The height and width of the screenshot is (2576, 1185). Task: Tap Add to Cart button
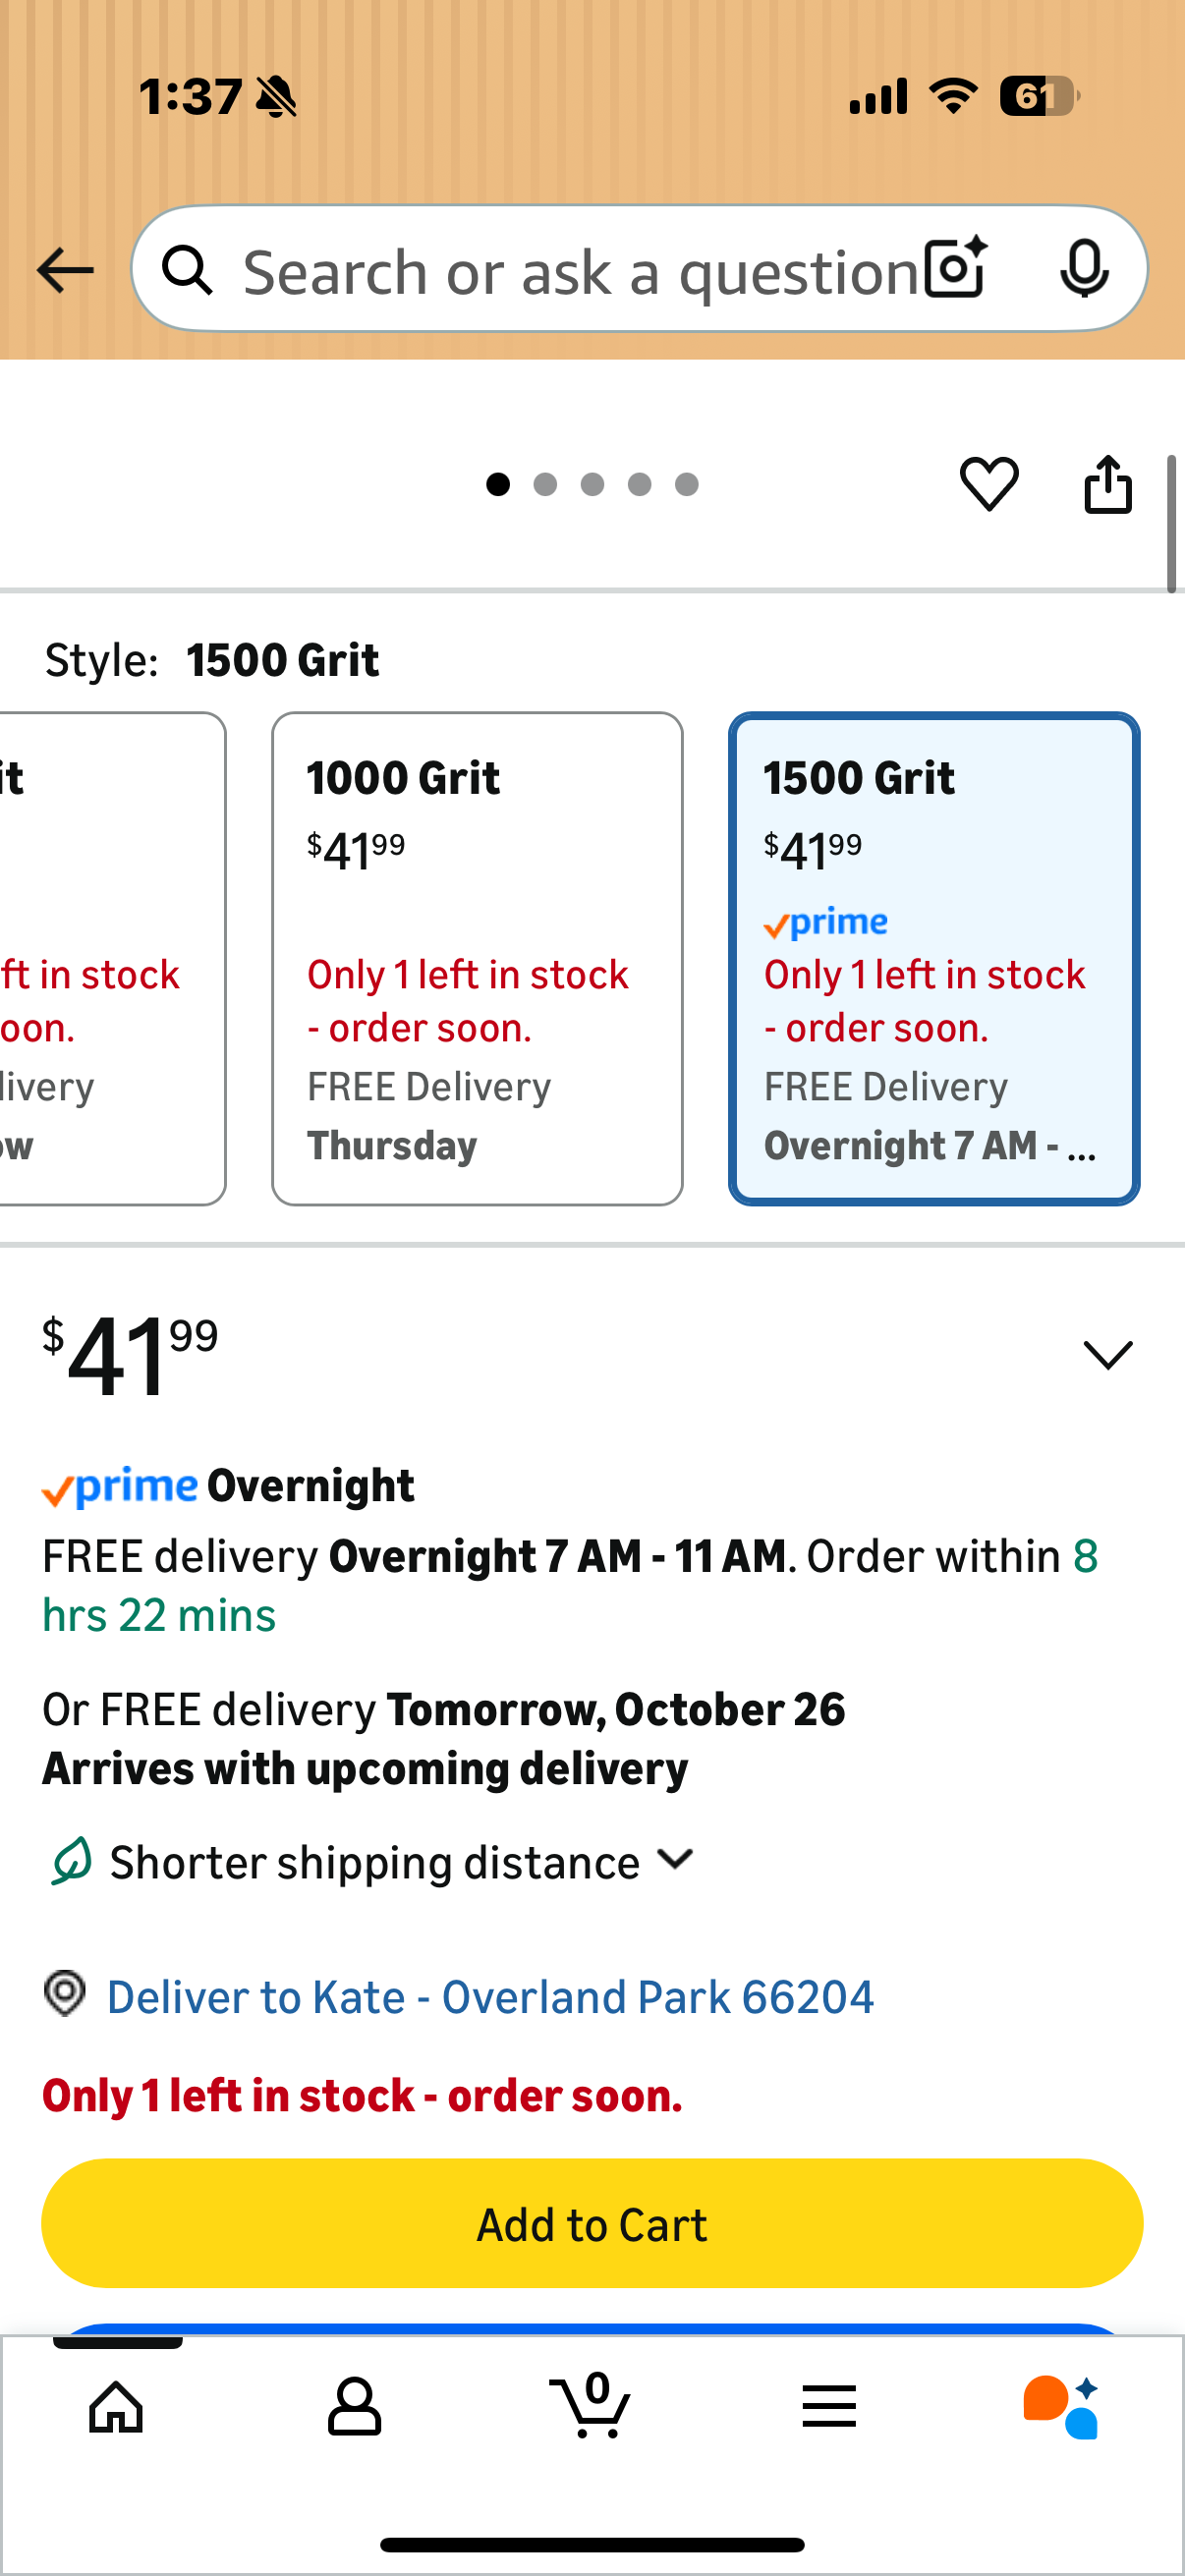point(592,2224)
